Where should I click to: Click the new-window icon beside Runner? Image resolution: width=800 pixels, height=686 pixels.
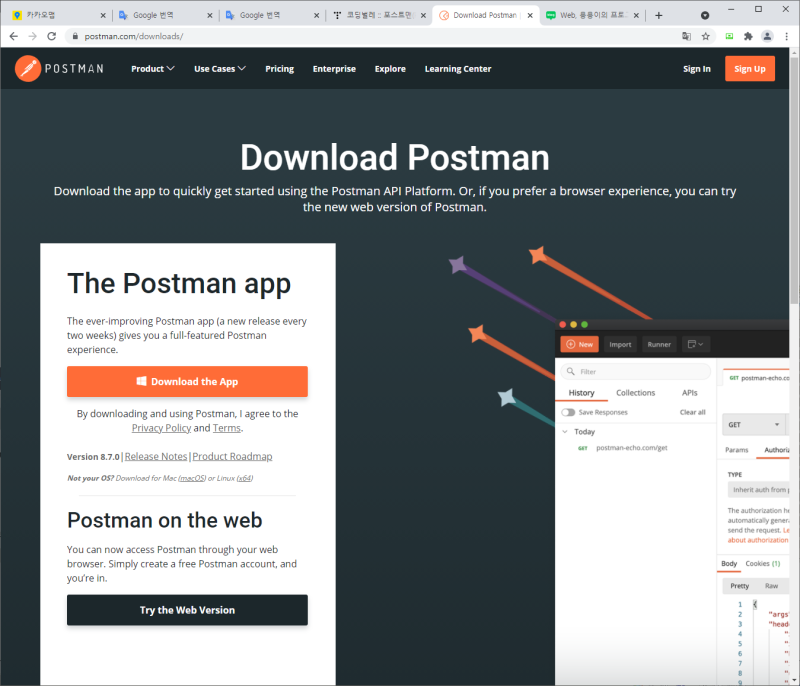[694, 343]
